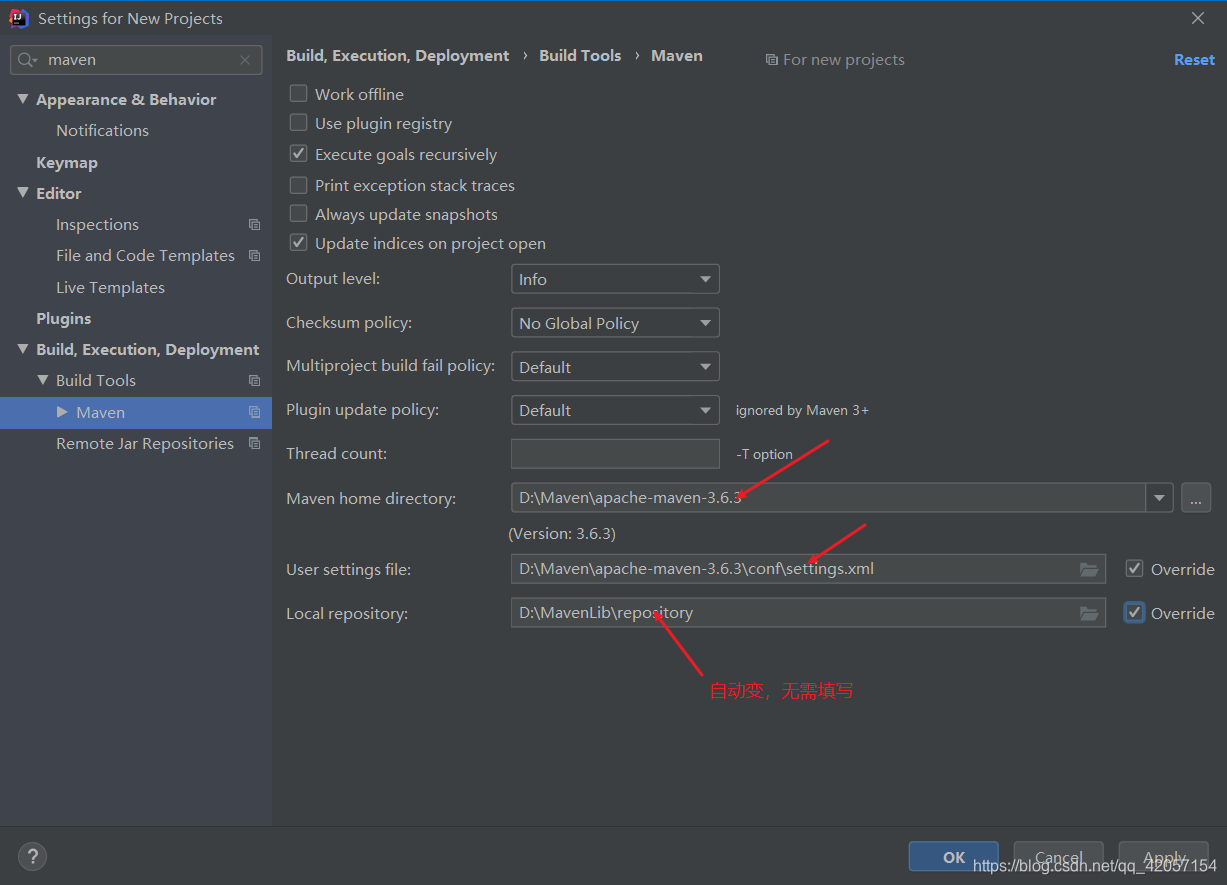This screenshot has width=1227, height=885.
Task: Click the Remote Jar Repositories project icon
Action: (254, 443)
